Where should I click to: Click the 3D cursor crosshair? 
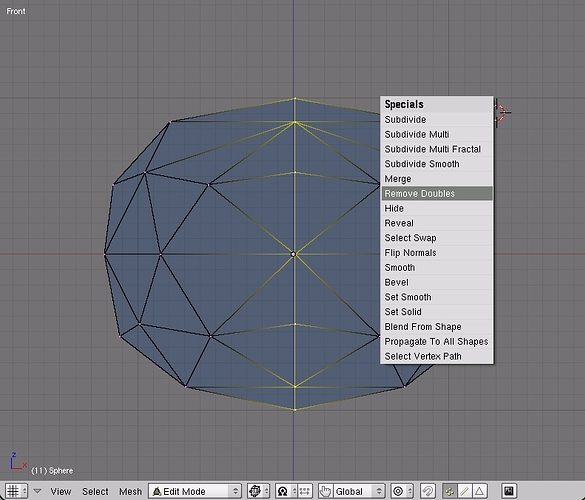501,112
